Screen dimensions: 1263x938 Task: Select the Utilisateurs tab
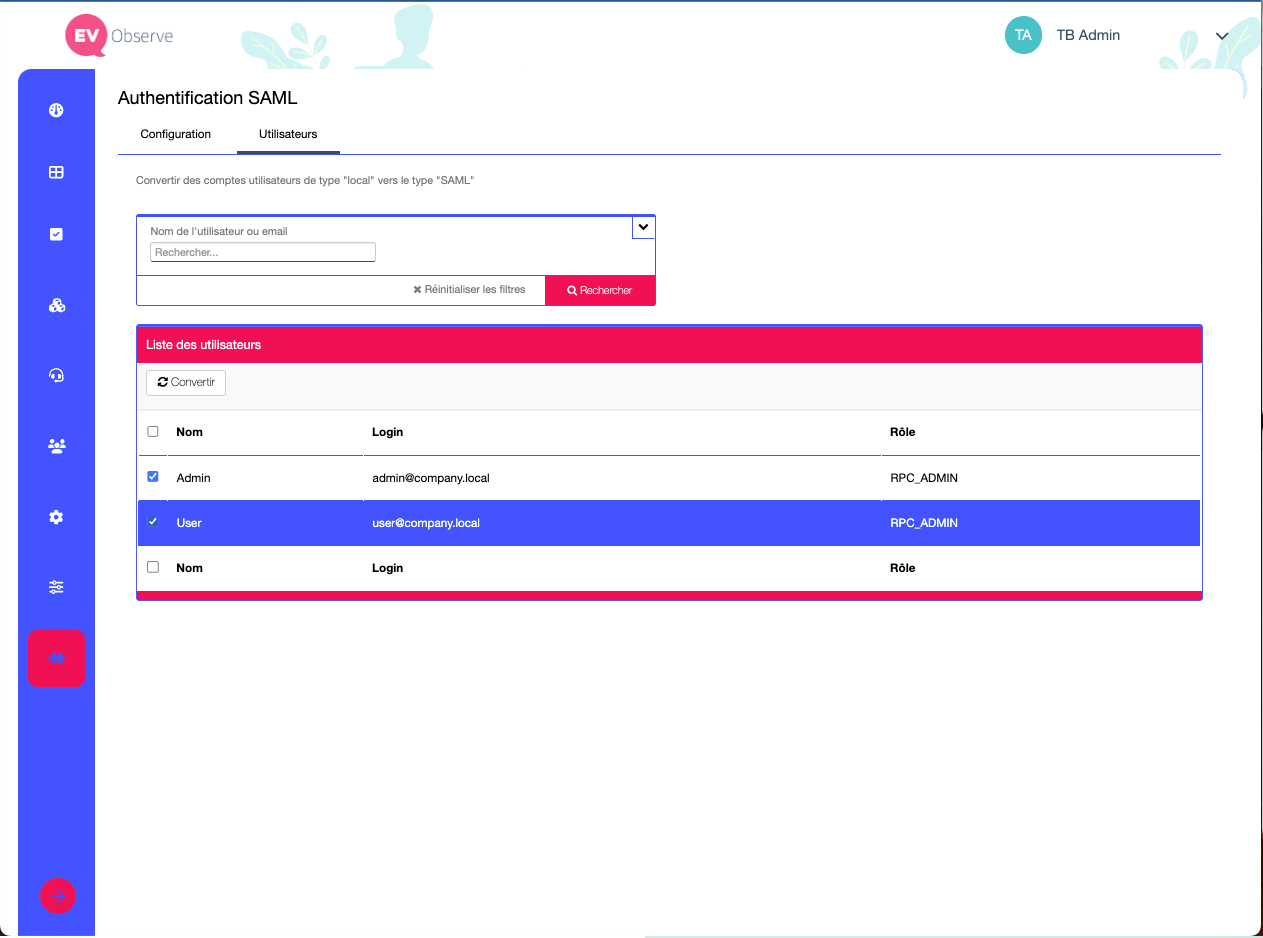point(288,134)
